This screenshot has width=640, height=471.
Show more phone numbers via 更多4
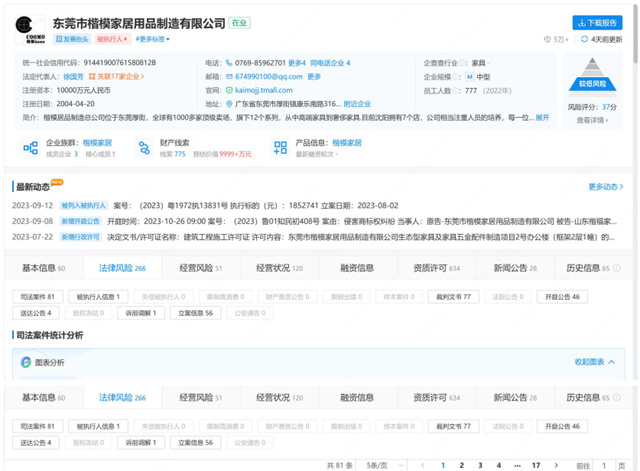(x=297, y=63)
